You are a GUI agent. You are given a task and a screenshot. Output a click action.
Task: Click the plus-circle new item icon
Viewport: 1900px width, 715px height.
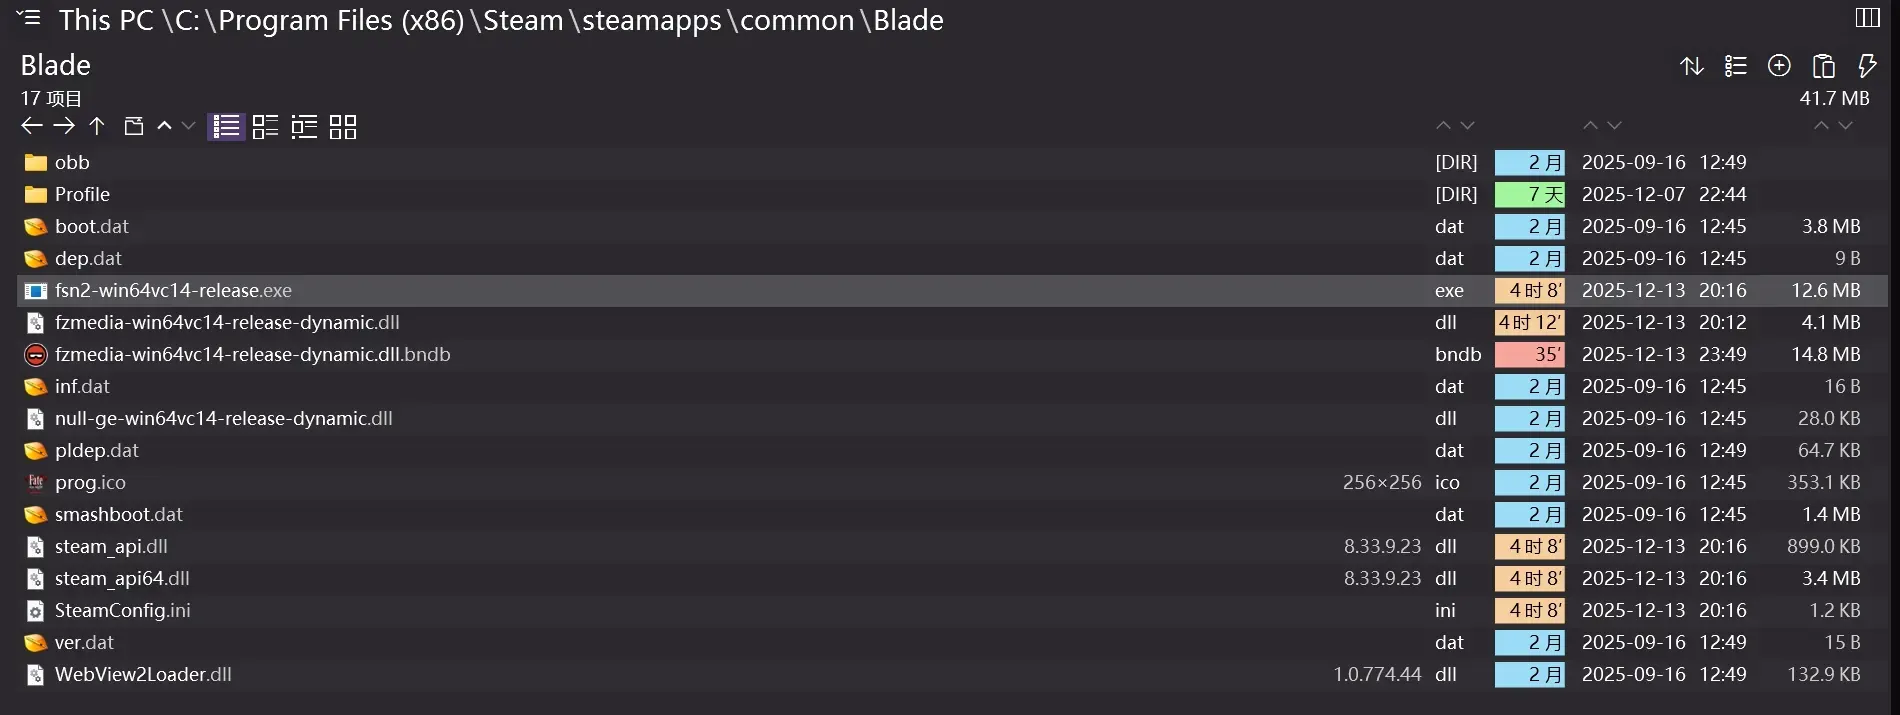[1779, 66]
